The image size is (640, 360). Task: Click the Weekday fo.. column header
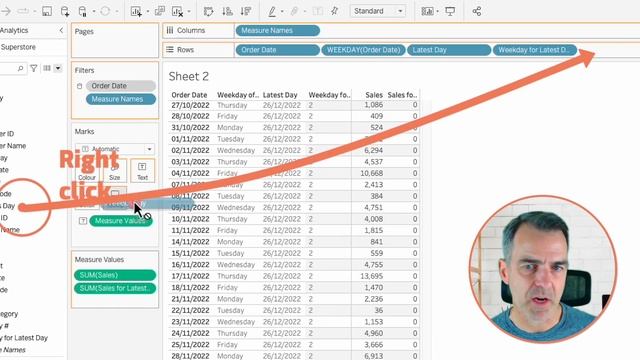pyautogui.click(x=329, y=95)
